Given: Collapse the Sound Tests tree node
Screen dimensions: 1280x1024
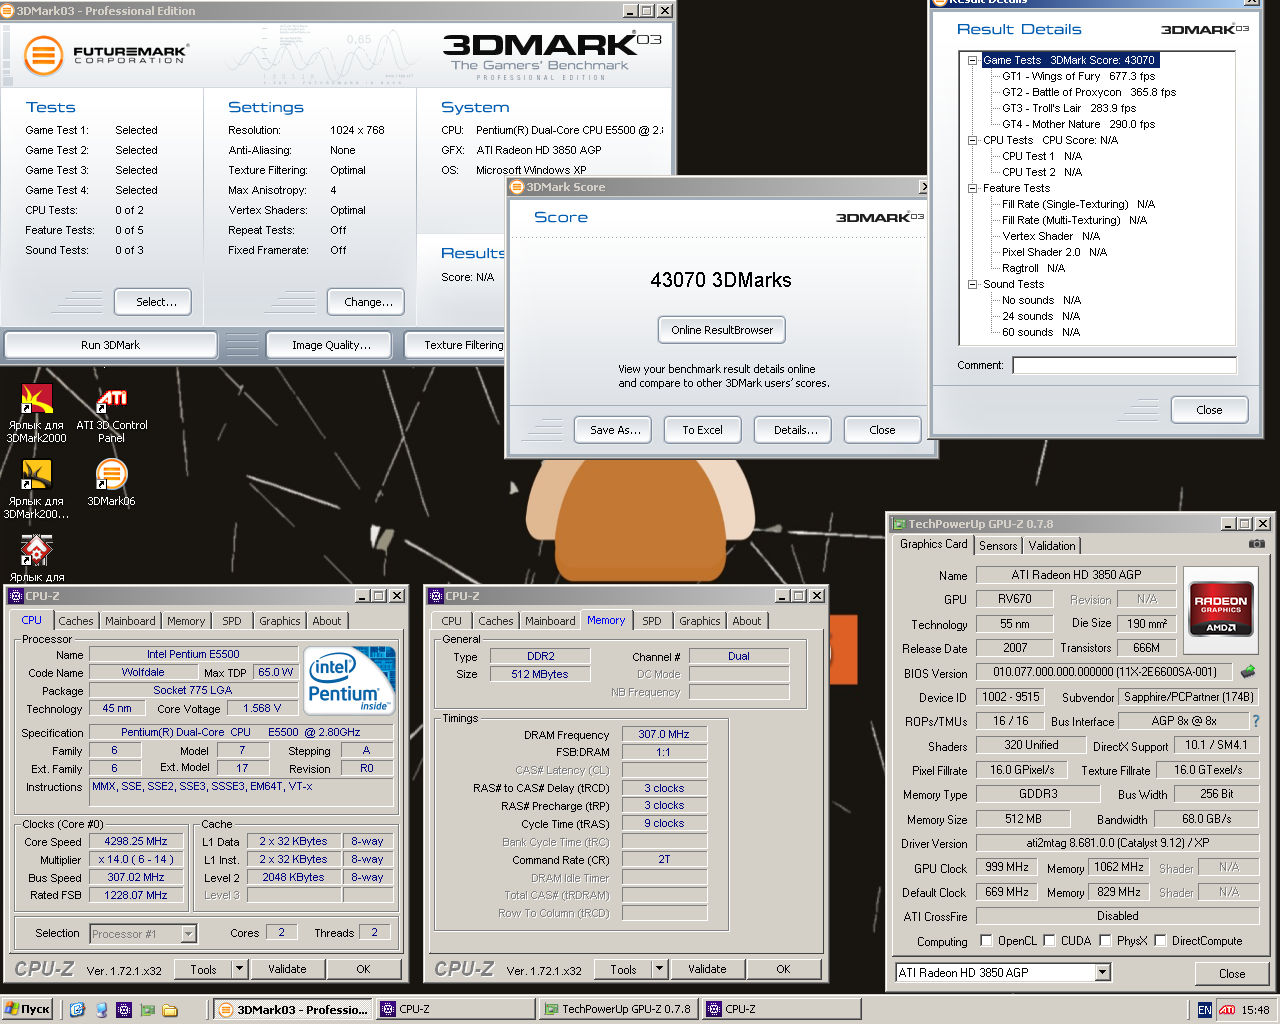Looking at the screenshot, I should pyautogui.click(x=972, y=284).
